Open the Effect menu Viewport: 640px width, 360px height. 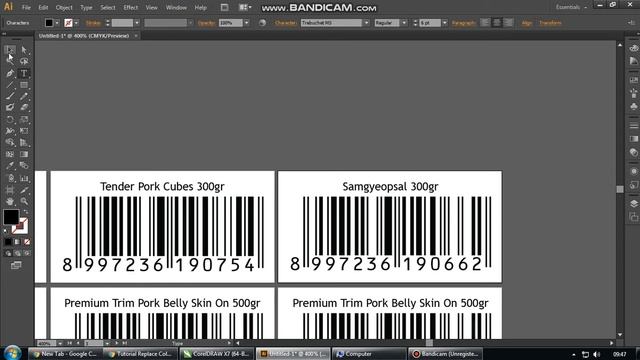coord(131,7)
